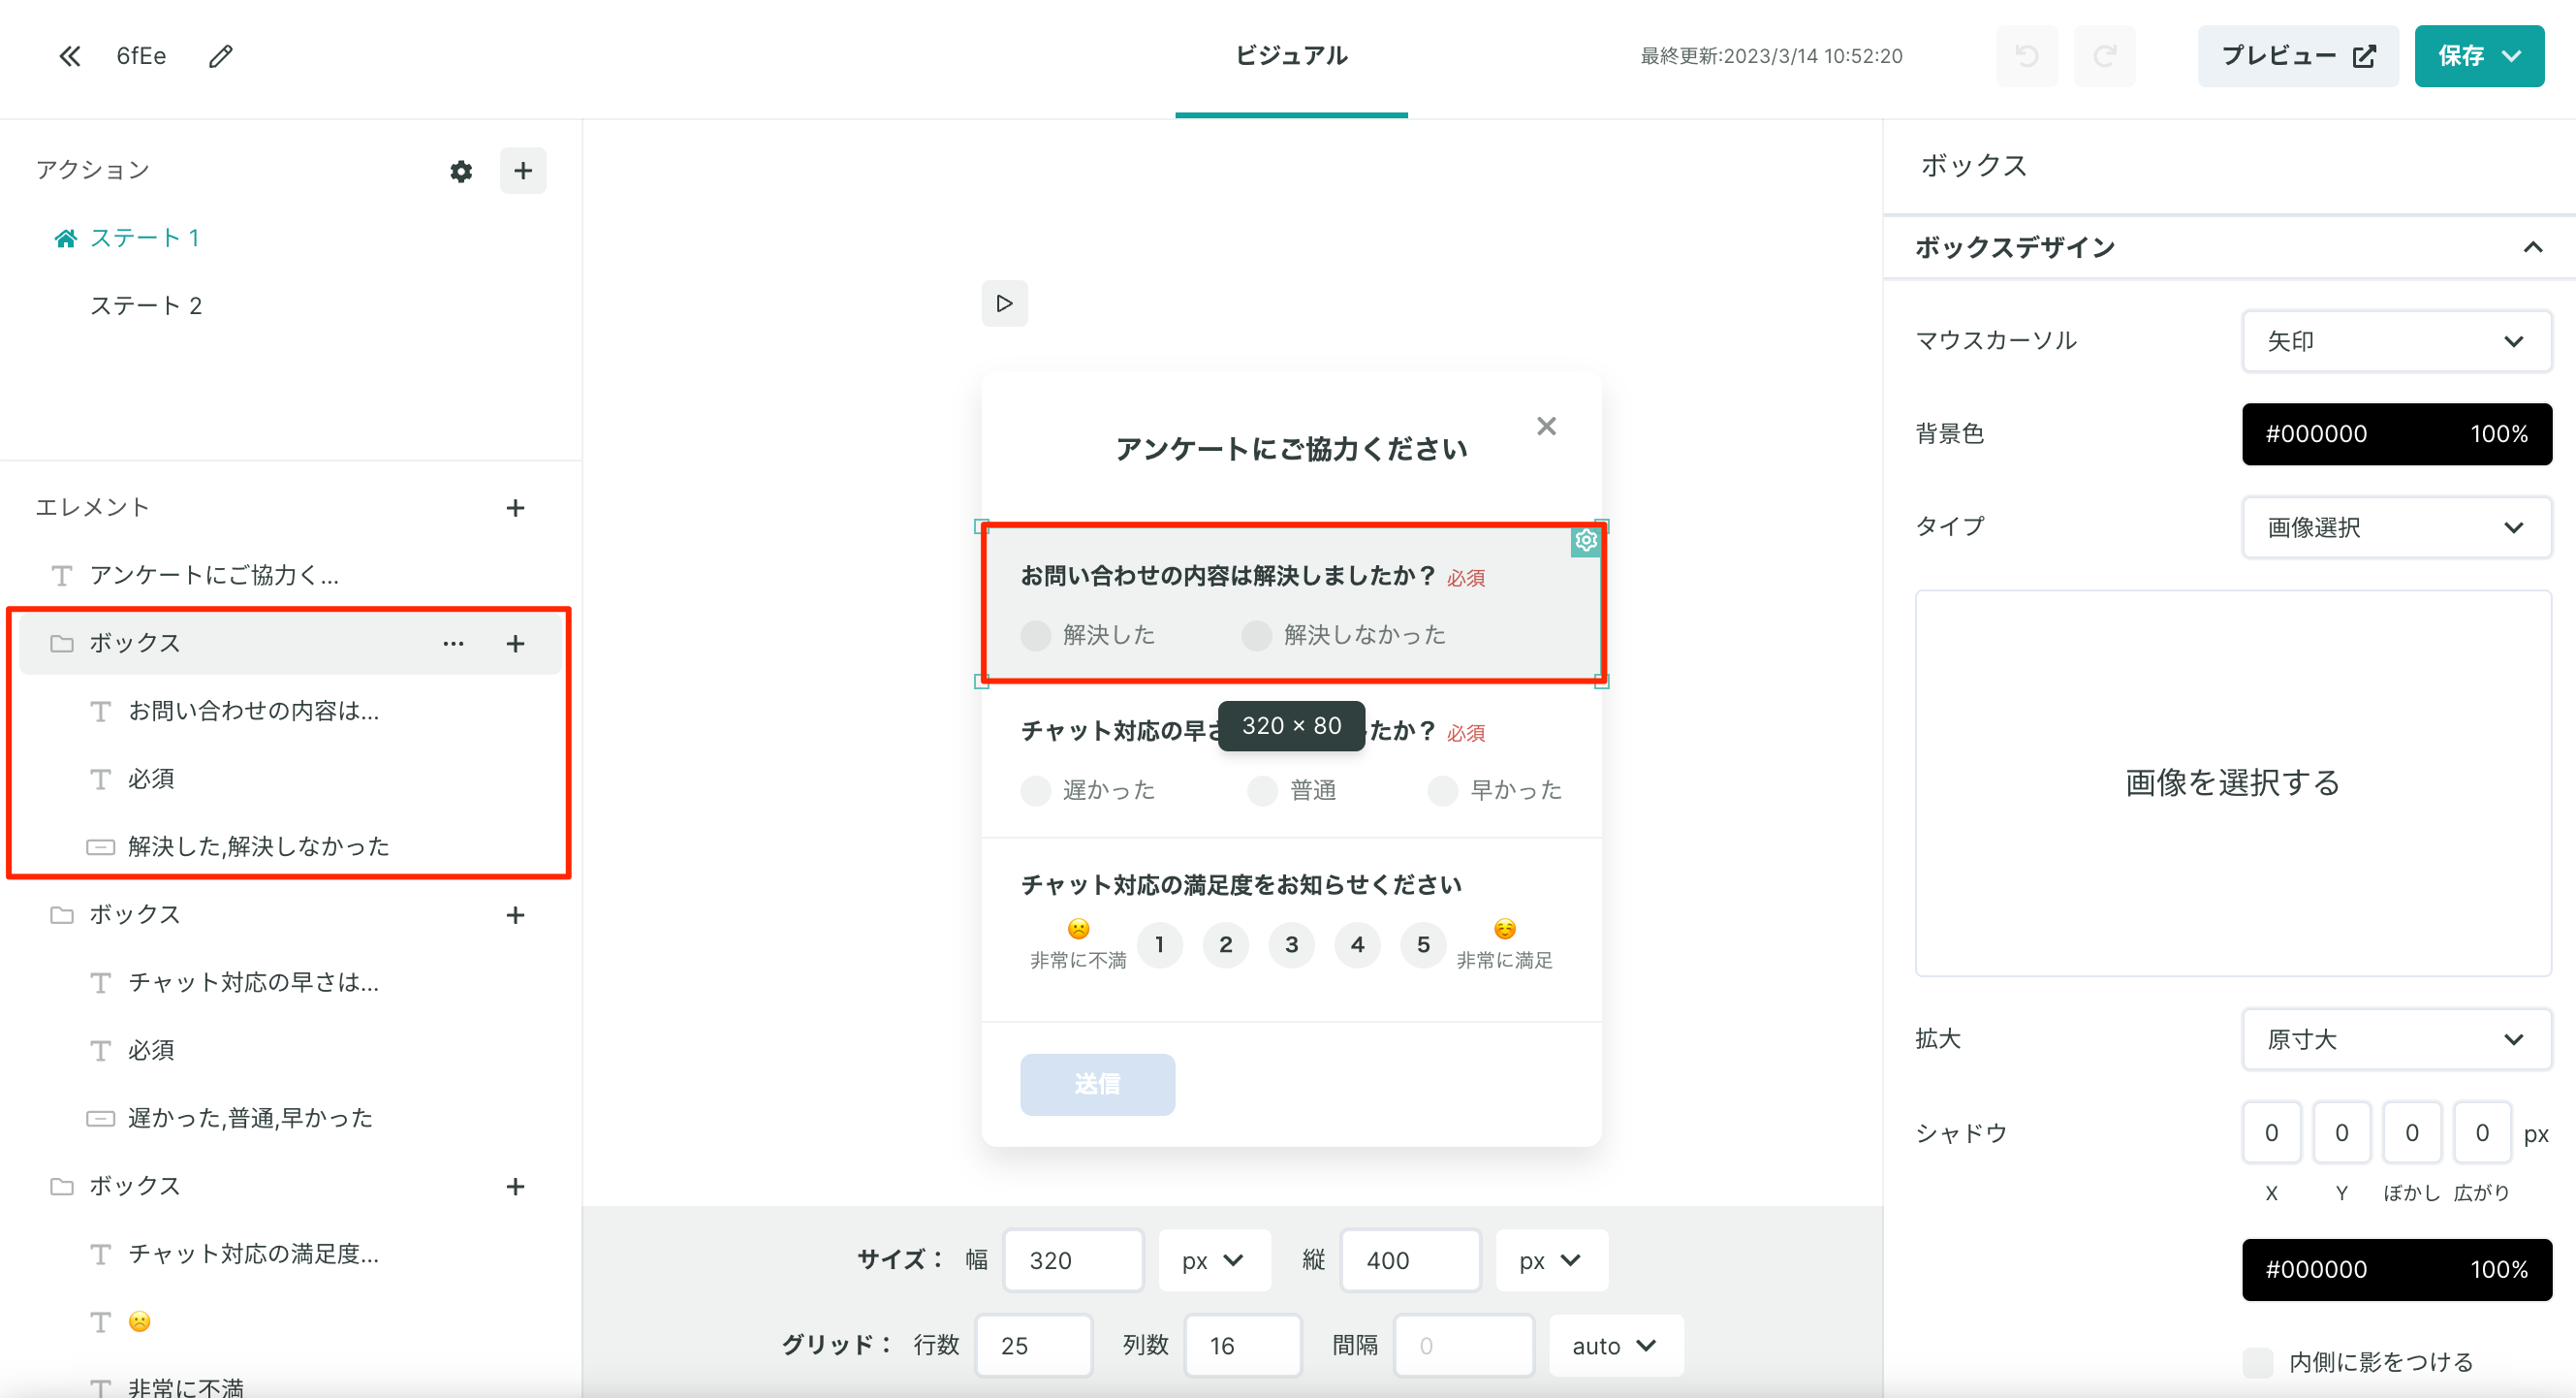
Task: Open the height unit px dropdown
Action: (1551, 1260)
